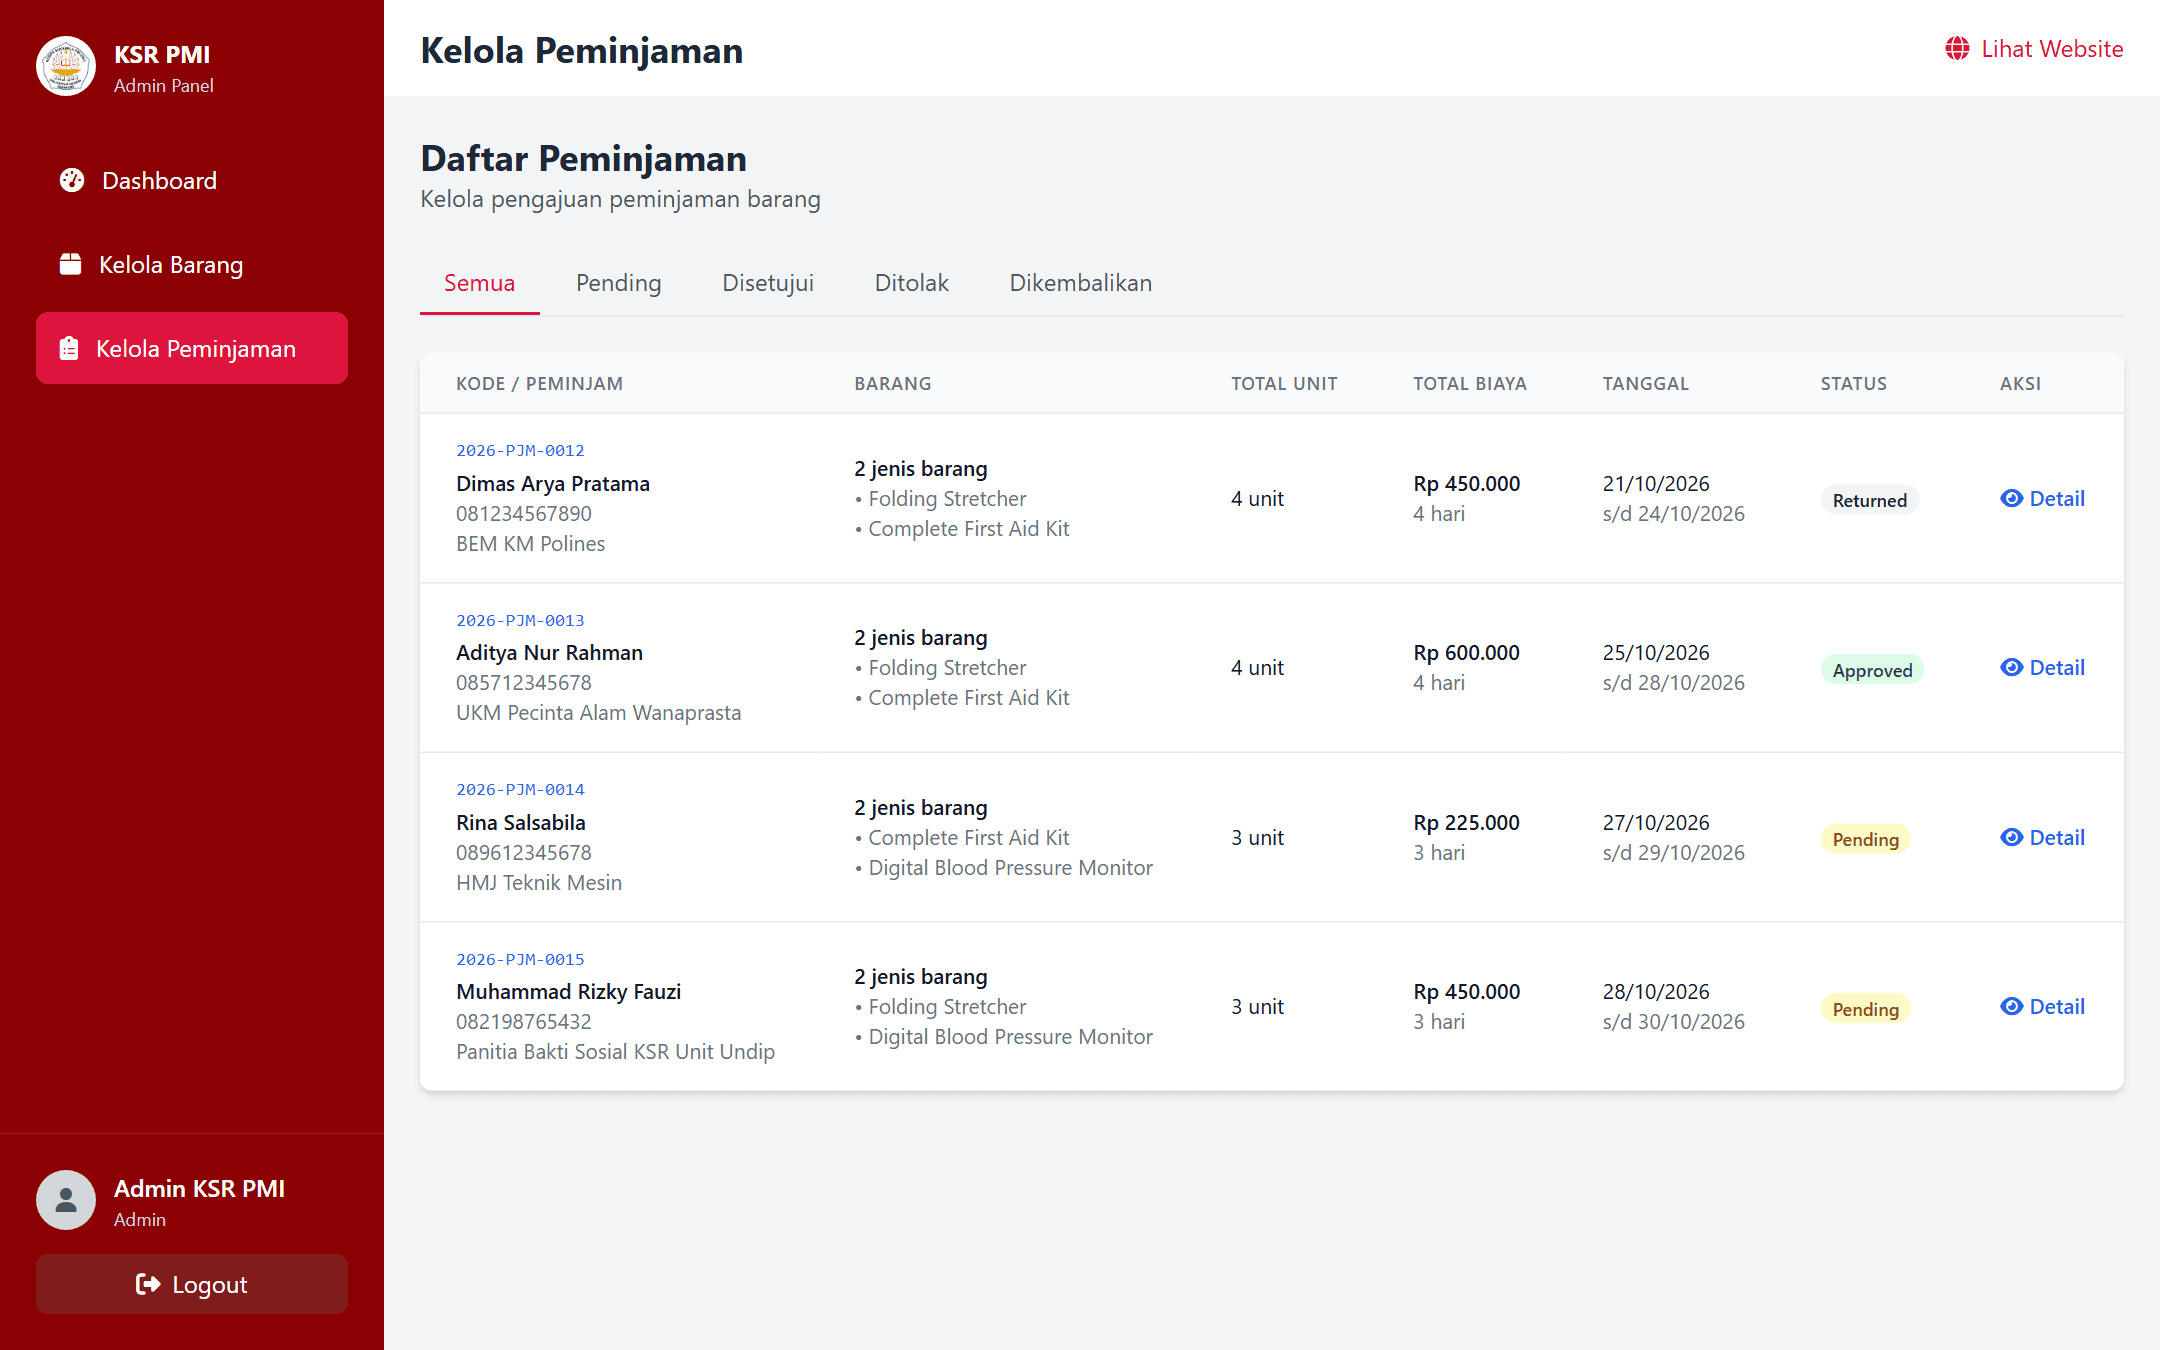Screen dimensions: 2160x1350
Task: Click the Kelola Barang box icon
Action: click(x=70, y=264)
